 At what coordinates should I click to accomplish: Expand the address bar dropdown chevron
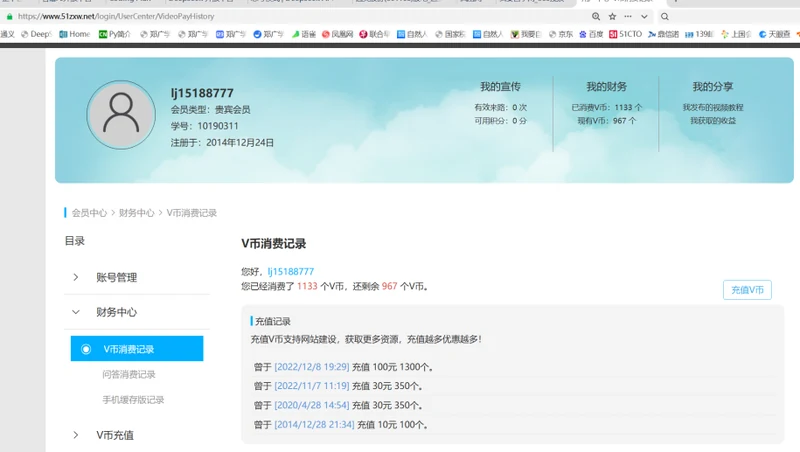644,16
